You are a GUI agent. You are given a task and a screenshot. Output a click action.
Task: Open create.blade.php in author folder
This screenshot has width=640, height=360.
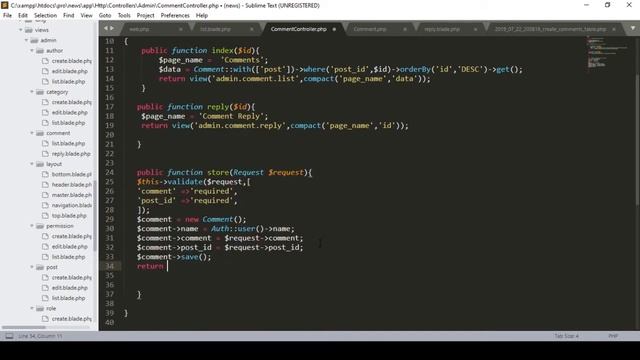[x=71, y=61]
